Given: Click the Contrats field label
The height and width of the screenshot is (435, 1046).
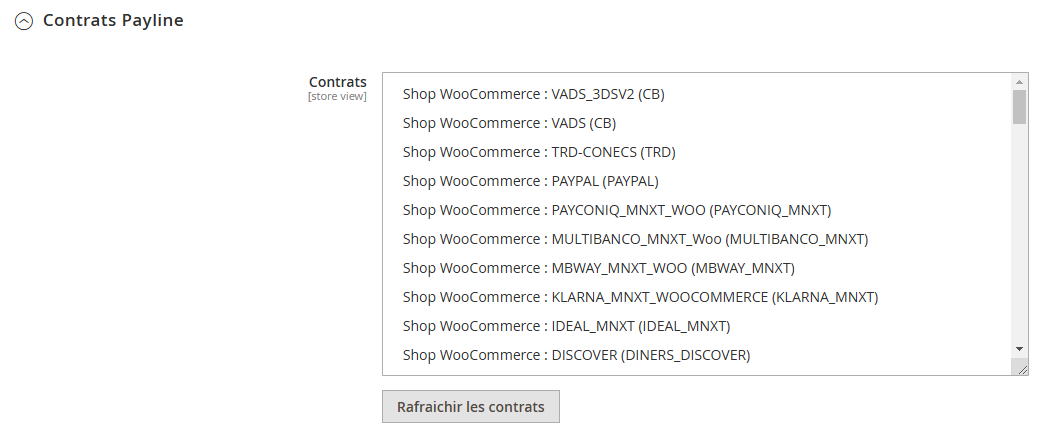Looking at the screenshot, I should coord(337,82).
